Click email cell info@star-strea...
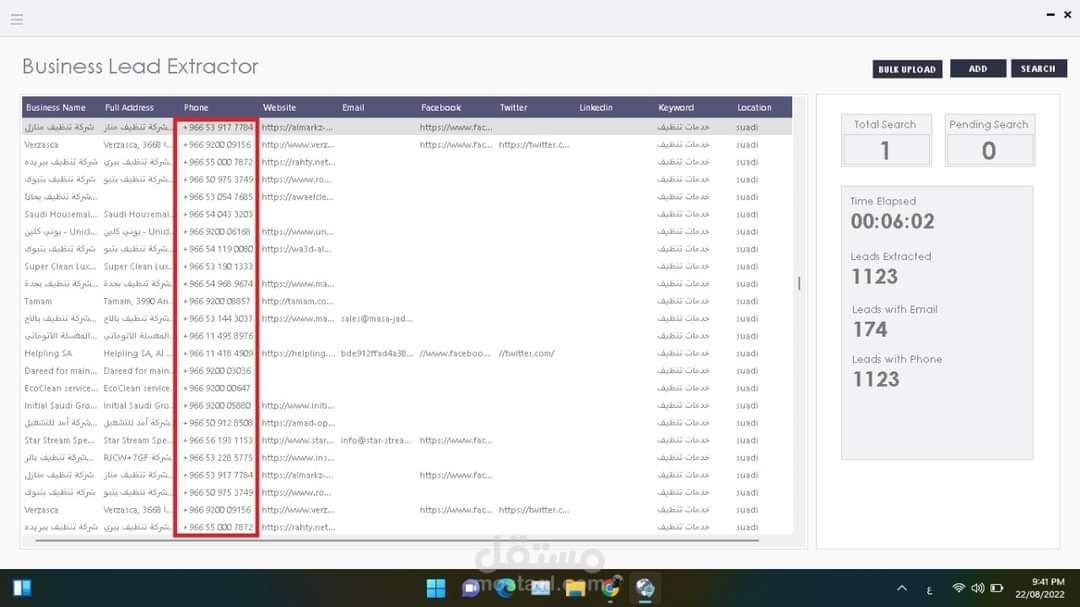 376,440
